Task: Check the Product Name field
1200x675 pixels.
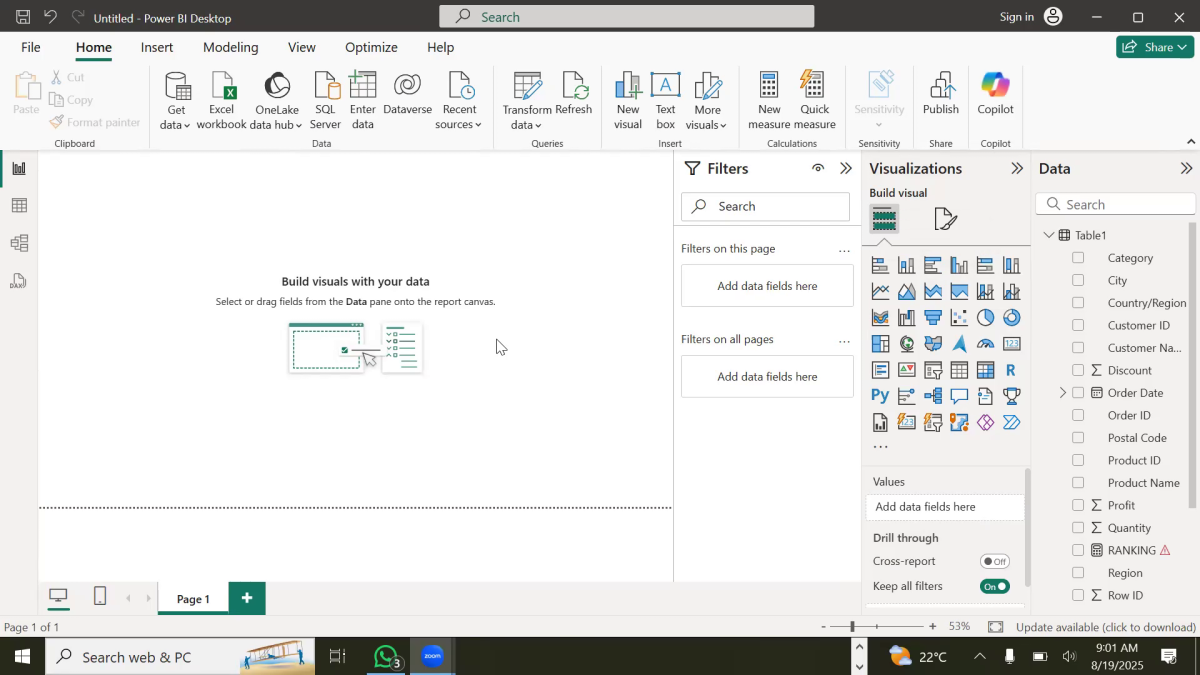Action: [x=1078, y=483]
